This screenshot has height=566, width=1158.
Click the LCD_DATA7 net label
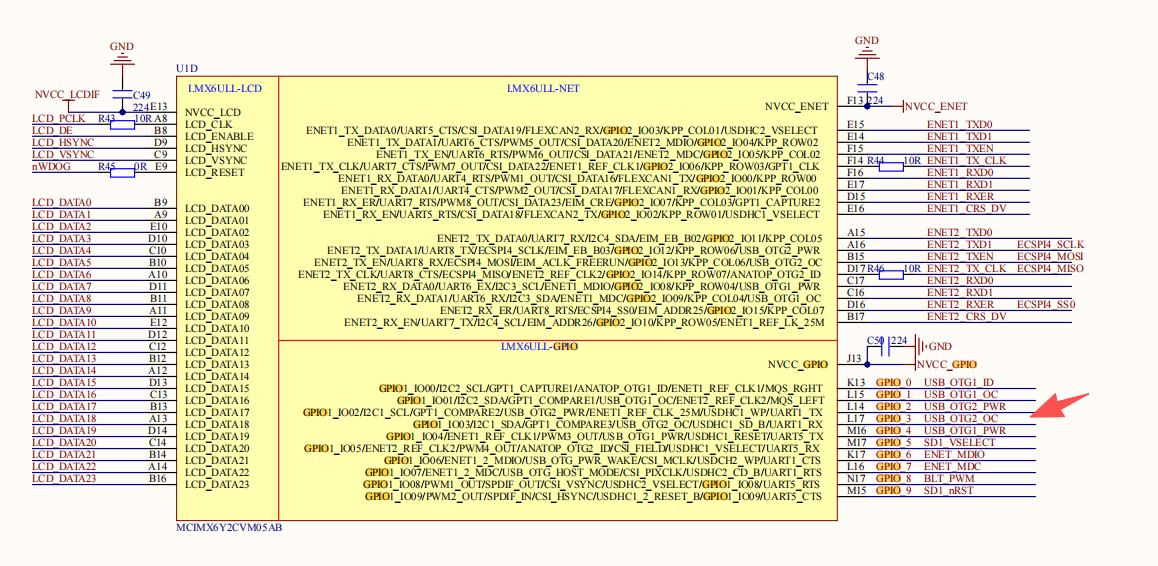click(x=61, y=287)
